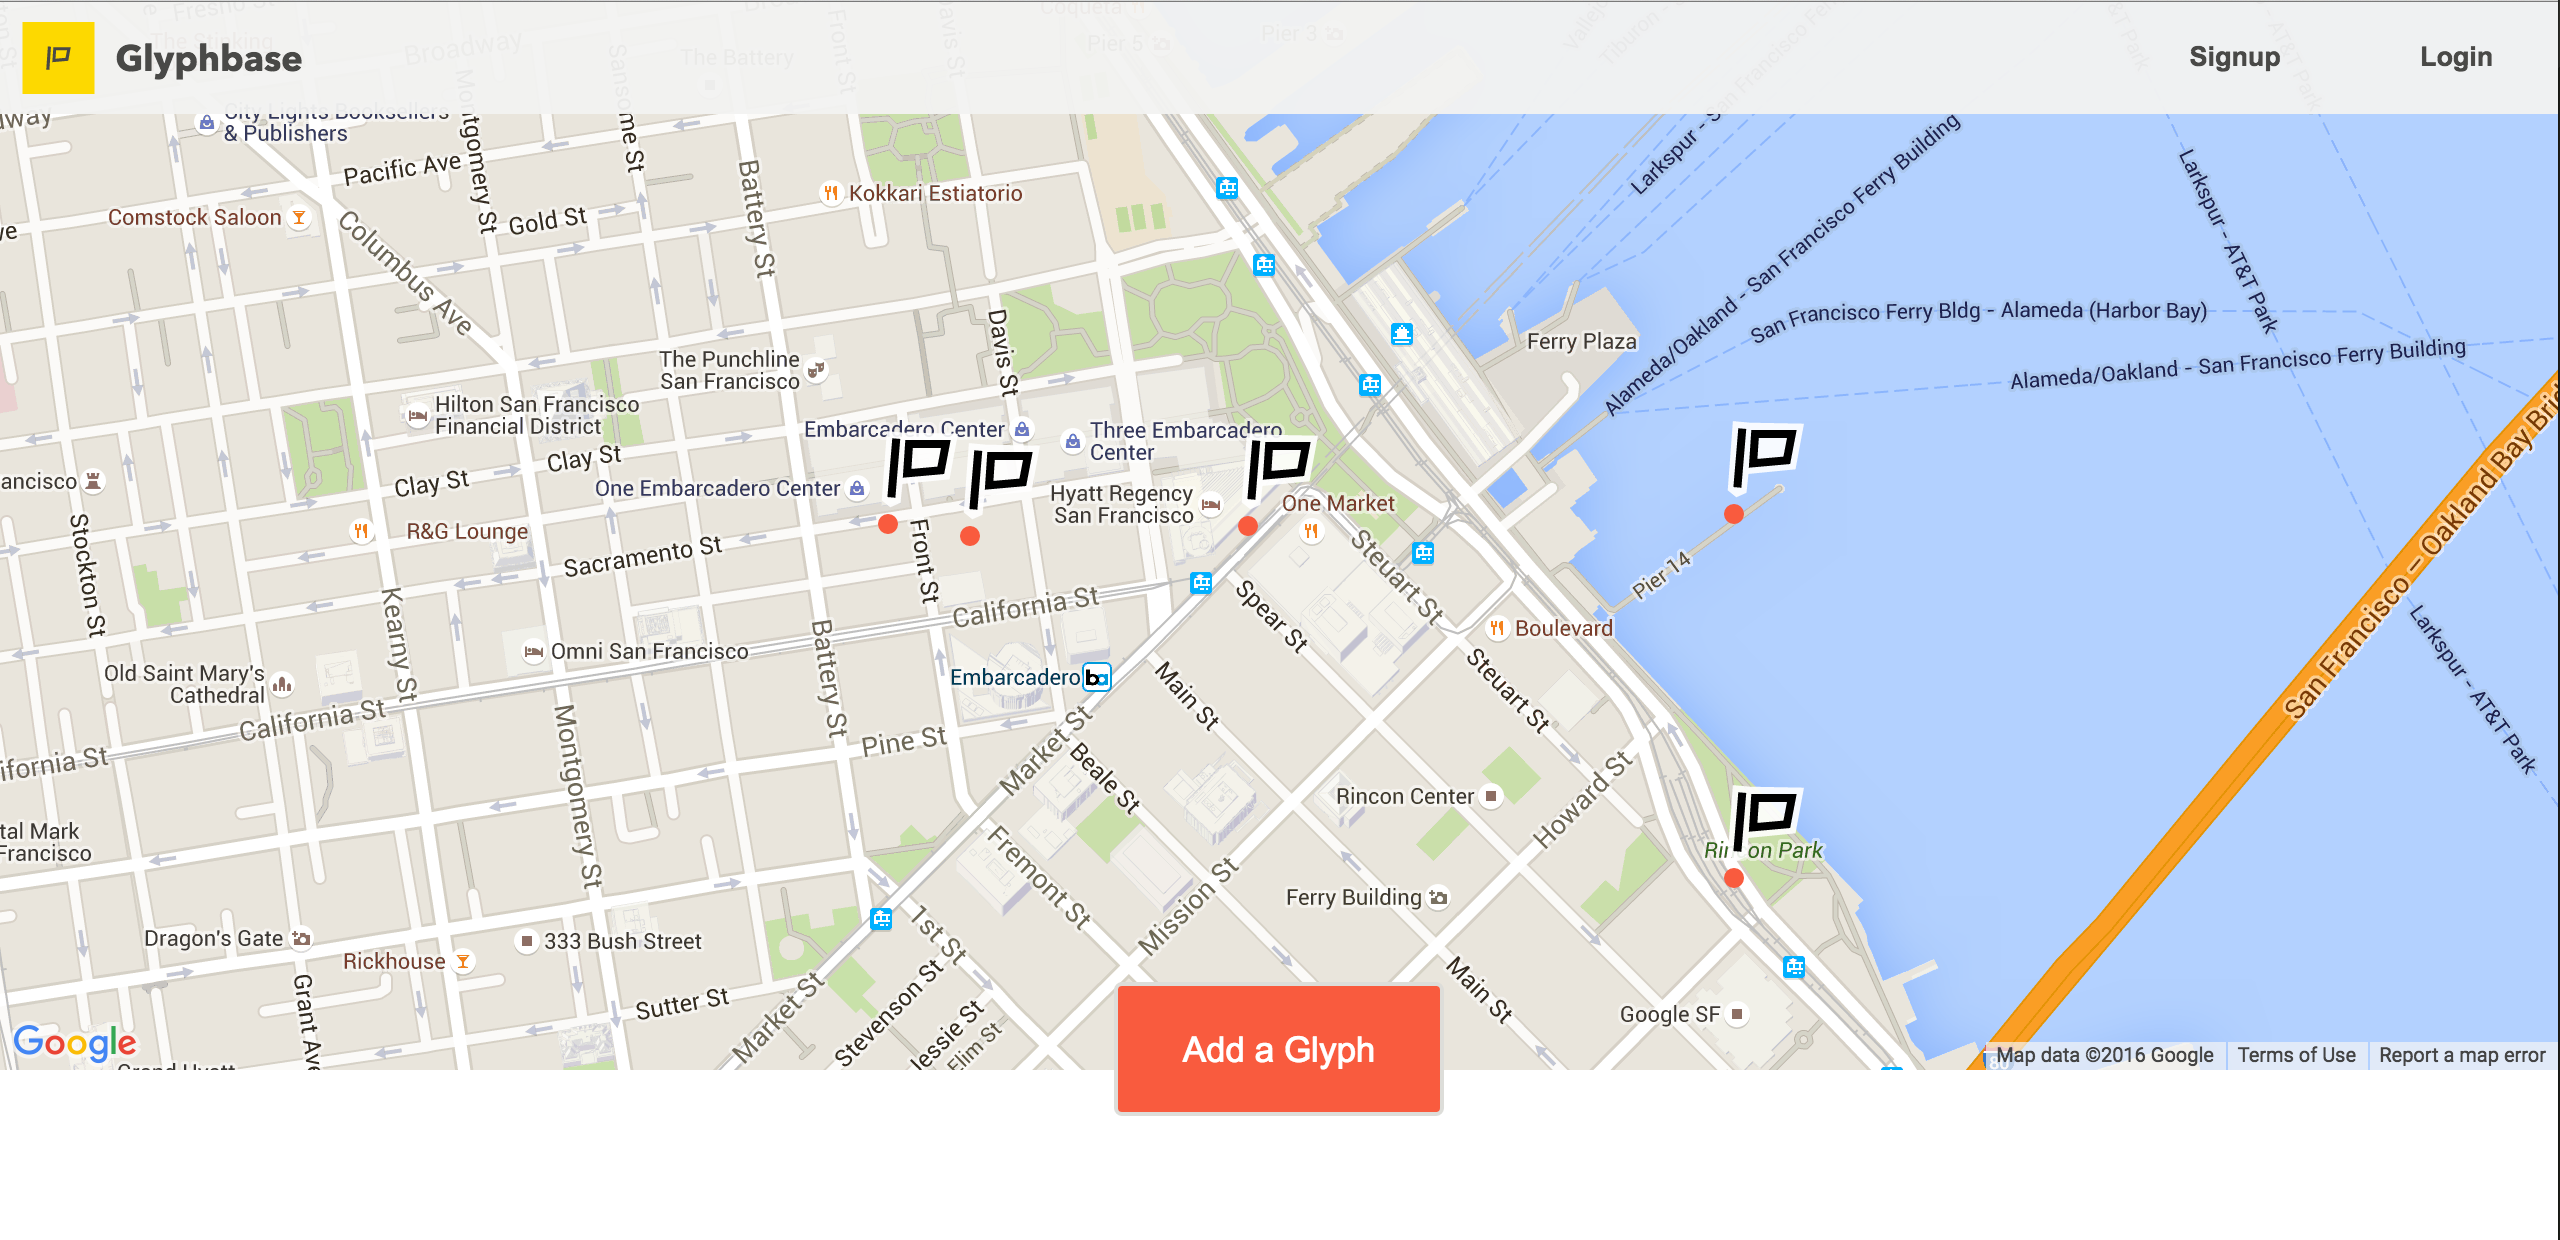This screenshot has width=2560, height=1240.
Task: Click the Dragon's Gate camera icon
Action: (301, 938)
